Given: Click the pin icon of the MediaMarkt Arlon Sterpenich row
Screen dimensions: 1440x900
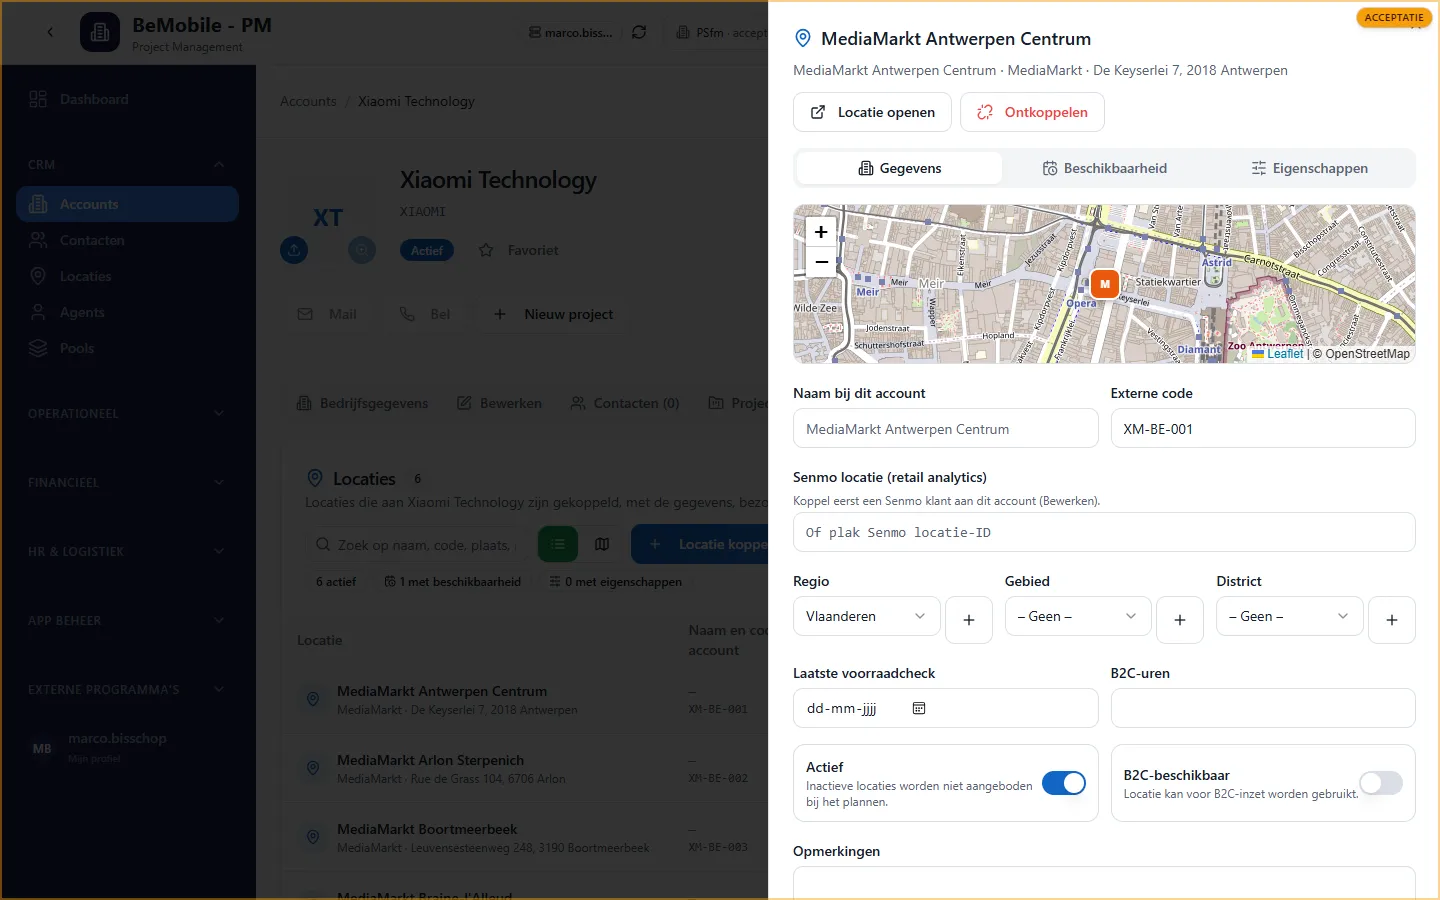Looking at the screenshot, I should pos(313,768).
